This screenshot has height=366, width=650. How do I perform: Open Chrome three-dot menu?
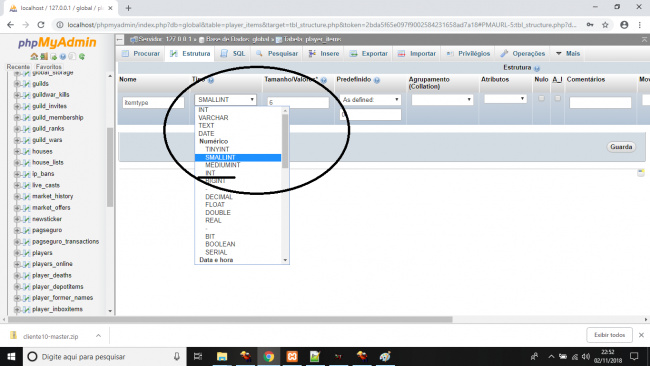(x=640, y=25)
